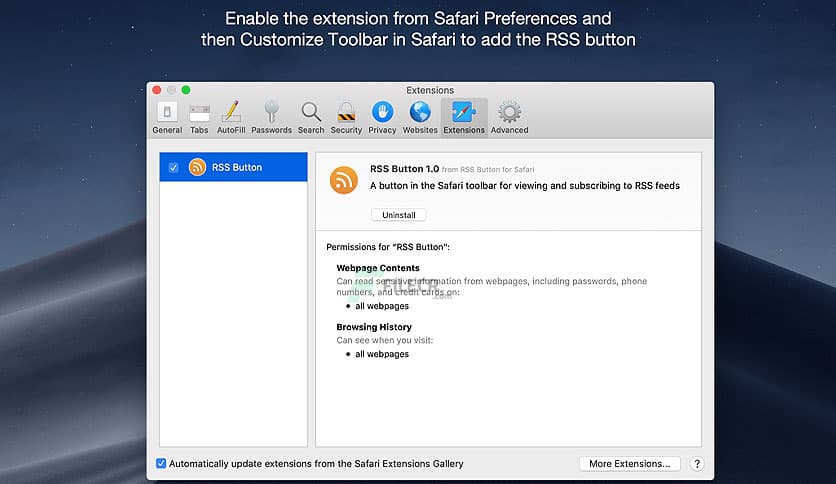Viewport: 836px width, 484px height.
Task: Click "from RSS Button for Safari" text
Action: pyautogui.click(x=488, y=170)
